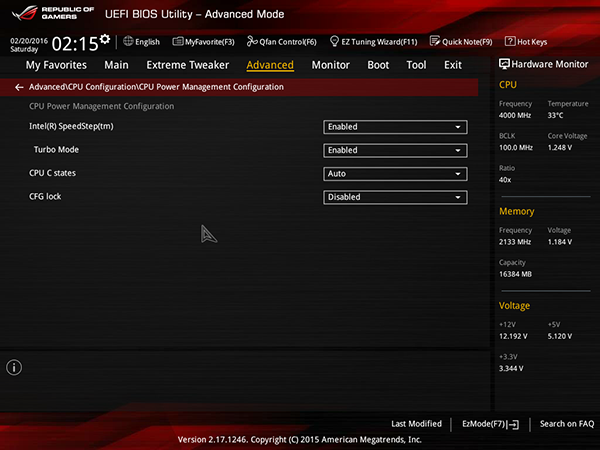Image resolution: width=600 pixels, height=450 pixels.
Task: Click the CPU temperature 33°C
Action: click(x=555, y=115)
